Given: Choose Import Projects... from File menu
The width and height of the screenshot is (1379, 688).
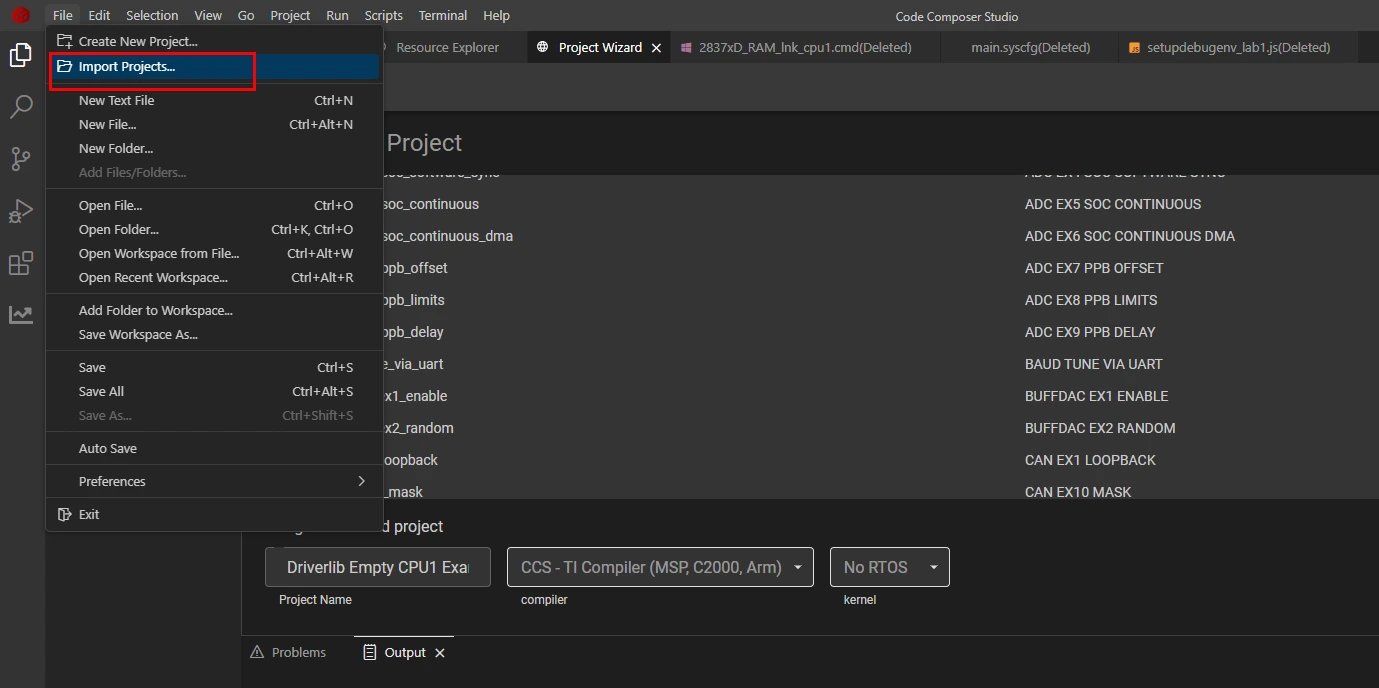Looking at the screenshot, I should click(x=214, y=67).
